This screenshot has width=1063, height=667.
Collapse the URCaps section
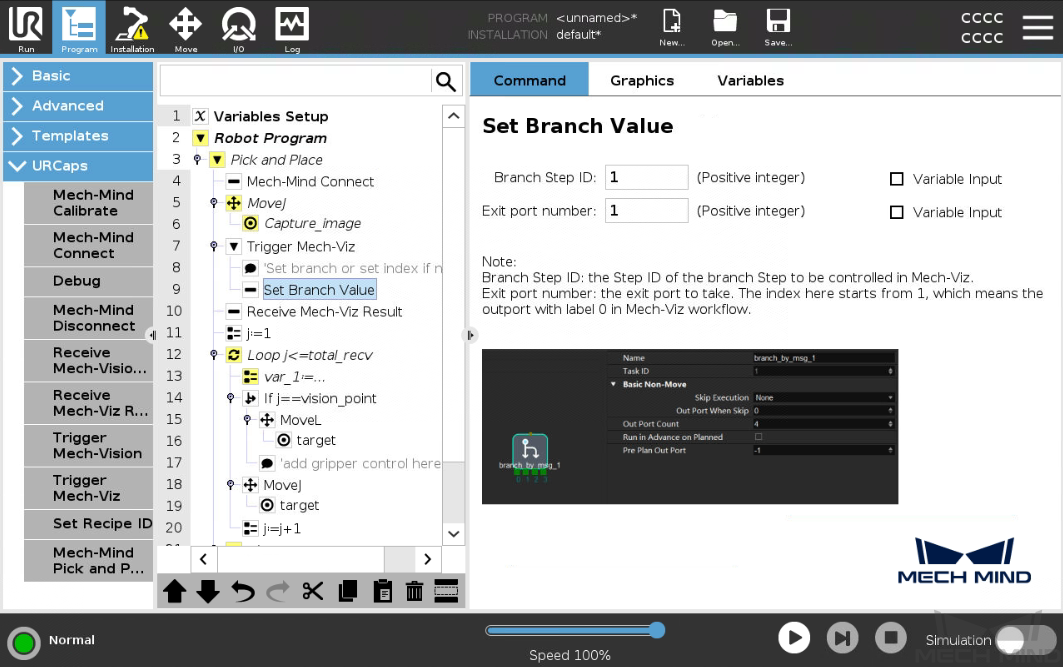pyautogui.click(x=78, y=165)
